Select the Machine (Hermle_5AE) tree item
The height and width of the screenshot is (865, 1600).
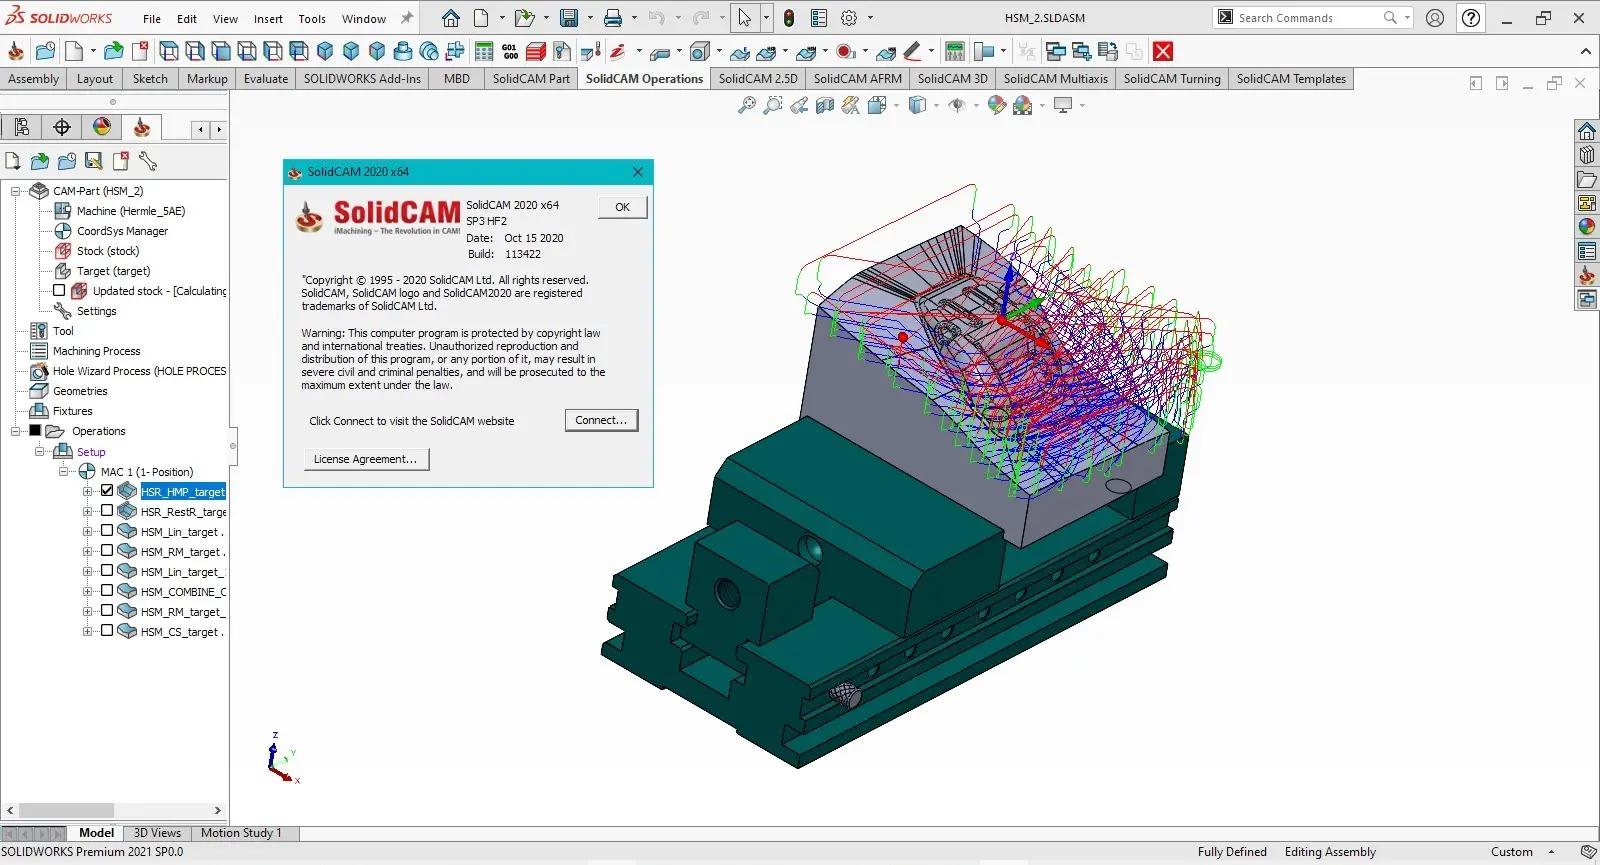[x=130, y=211]
